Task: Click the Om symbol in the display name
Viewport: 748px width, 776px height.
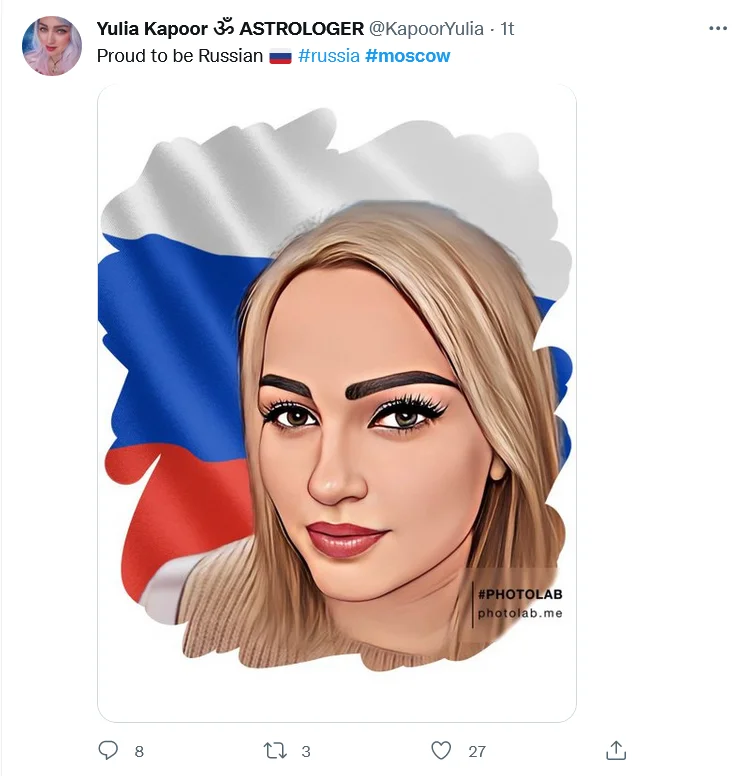Action: tap(222, 29)
